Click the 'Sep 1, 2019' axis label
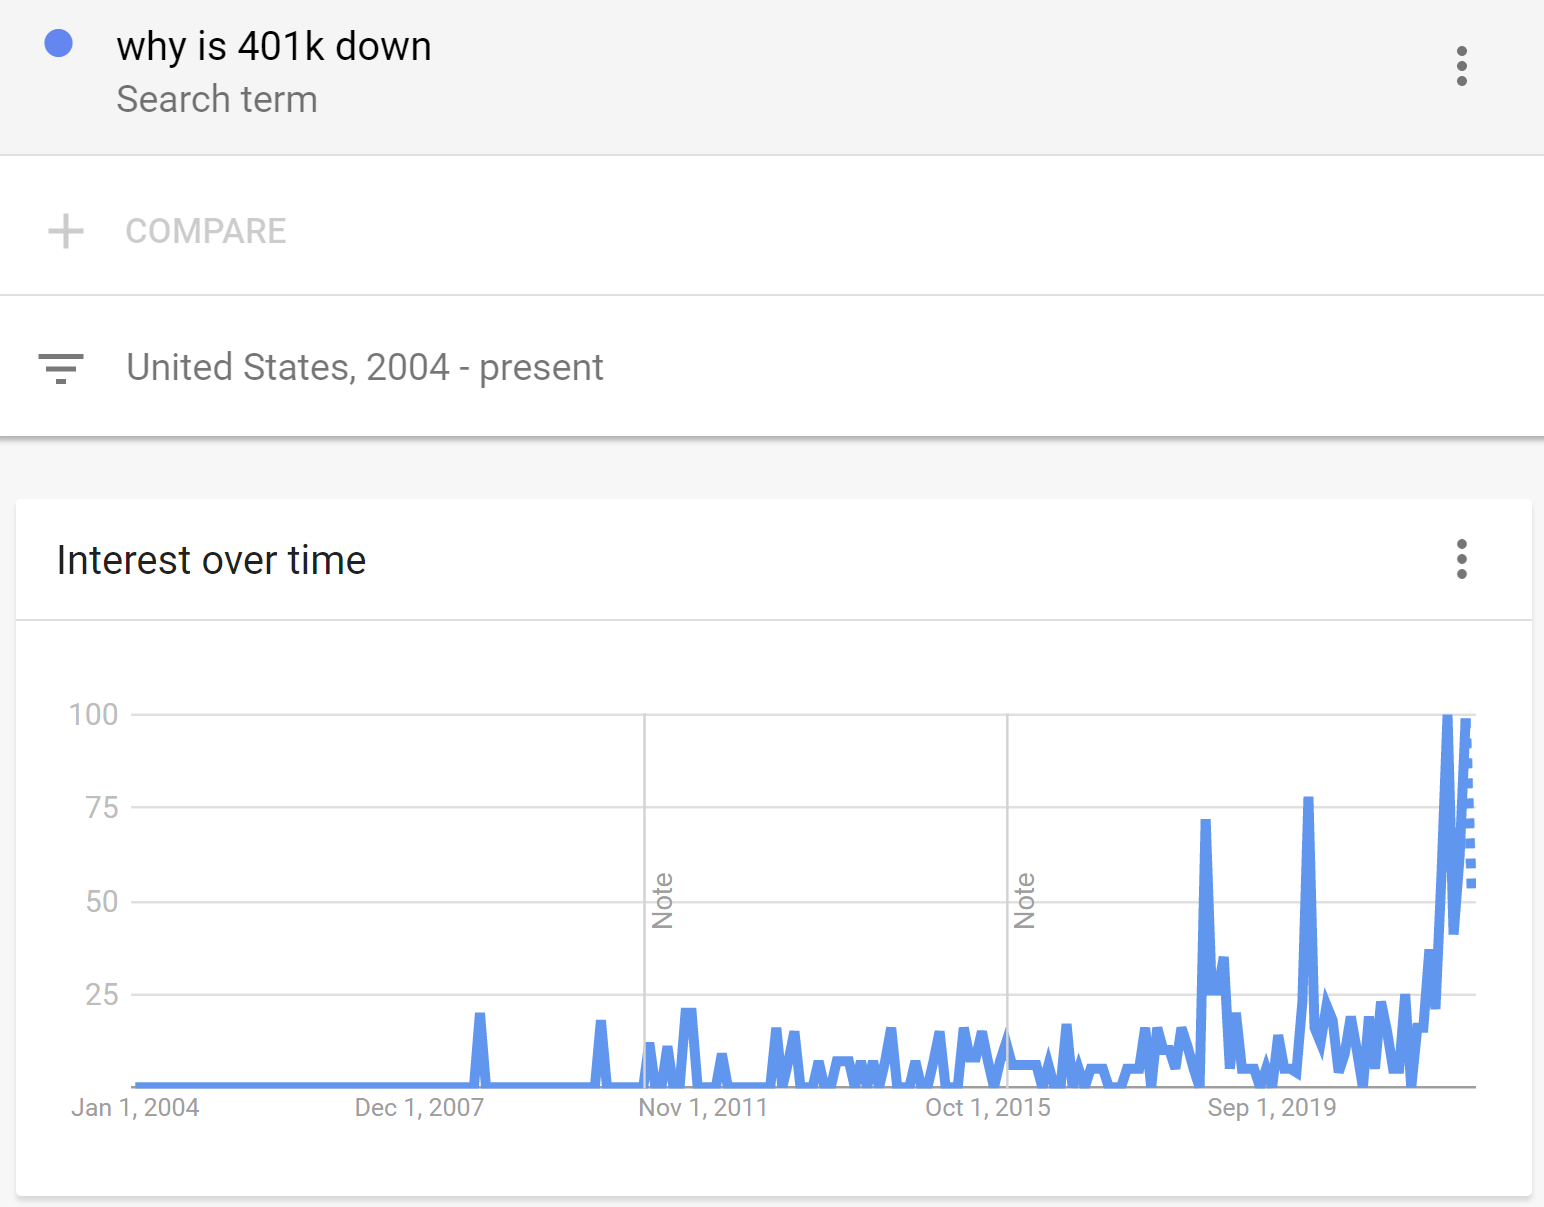 coord(1271,1108)
